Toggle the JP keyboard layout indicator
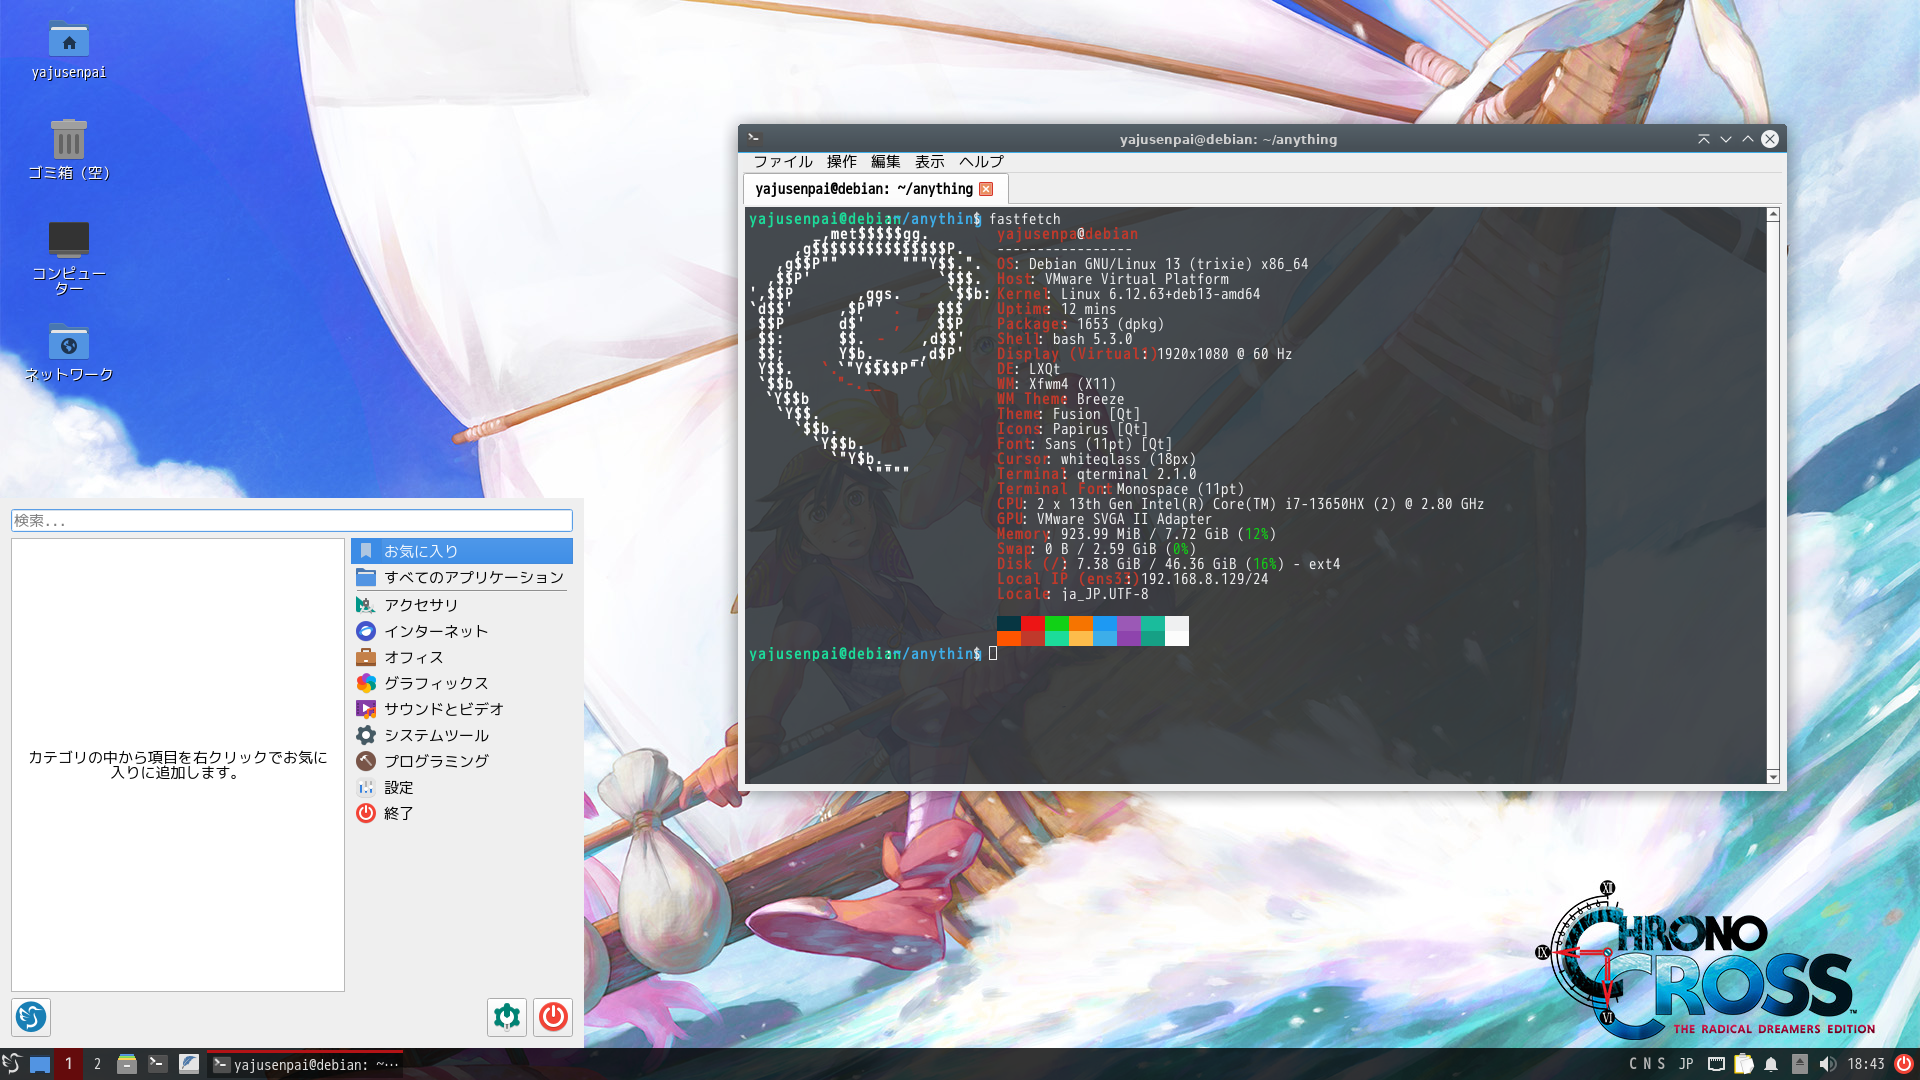This screenshot has height=1080, width=1920. 1686,1064
